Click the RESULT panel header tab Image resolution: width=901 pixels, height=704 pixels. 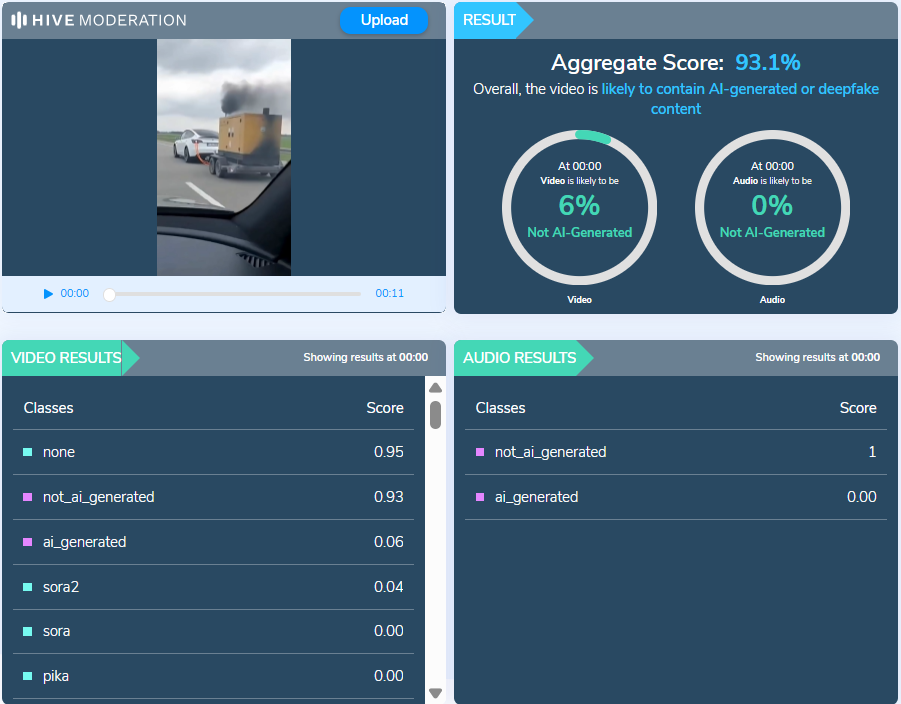(489, 20)
